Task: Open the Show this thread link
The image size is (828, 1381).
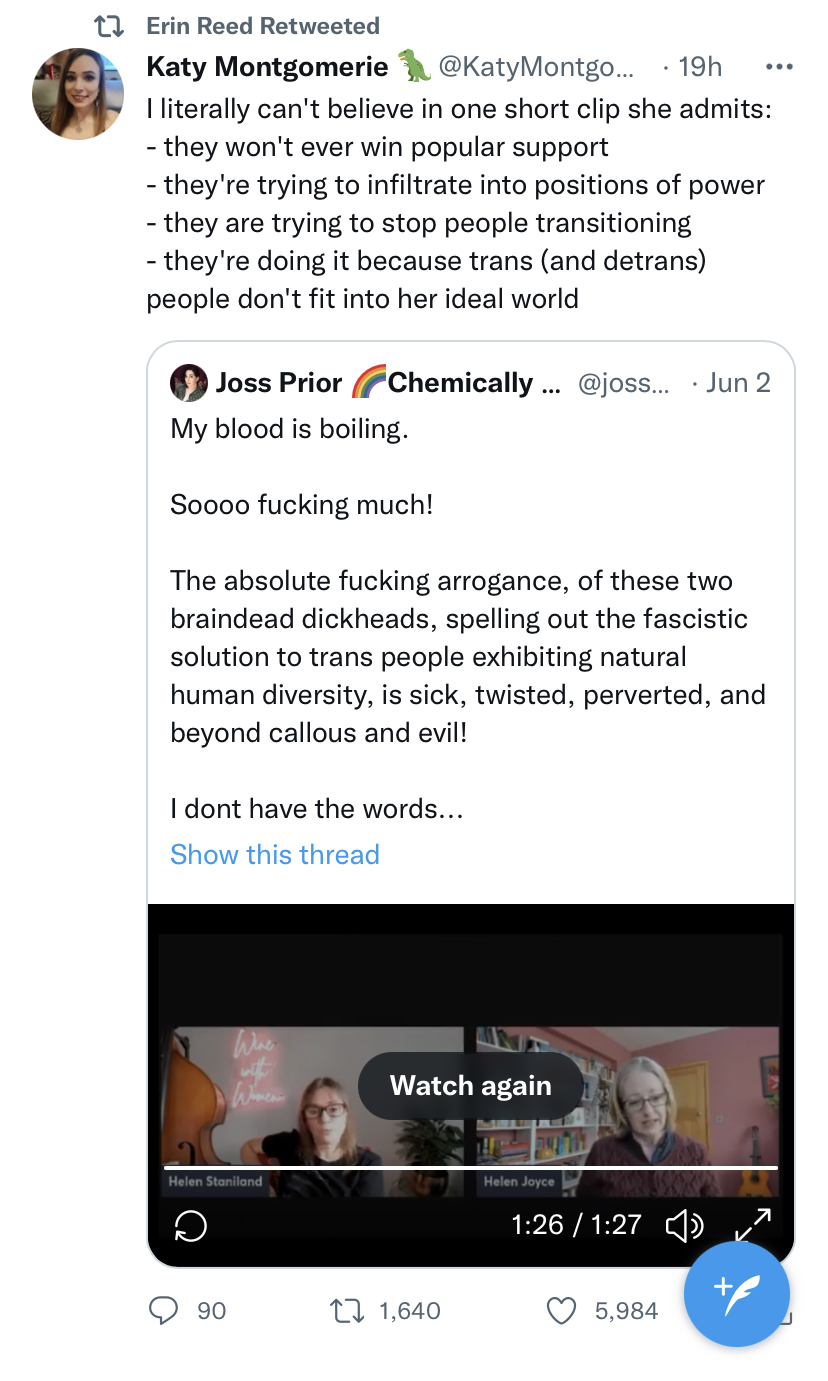Action: [x=275, y=854]
